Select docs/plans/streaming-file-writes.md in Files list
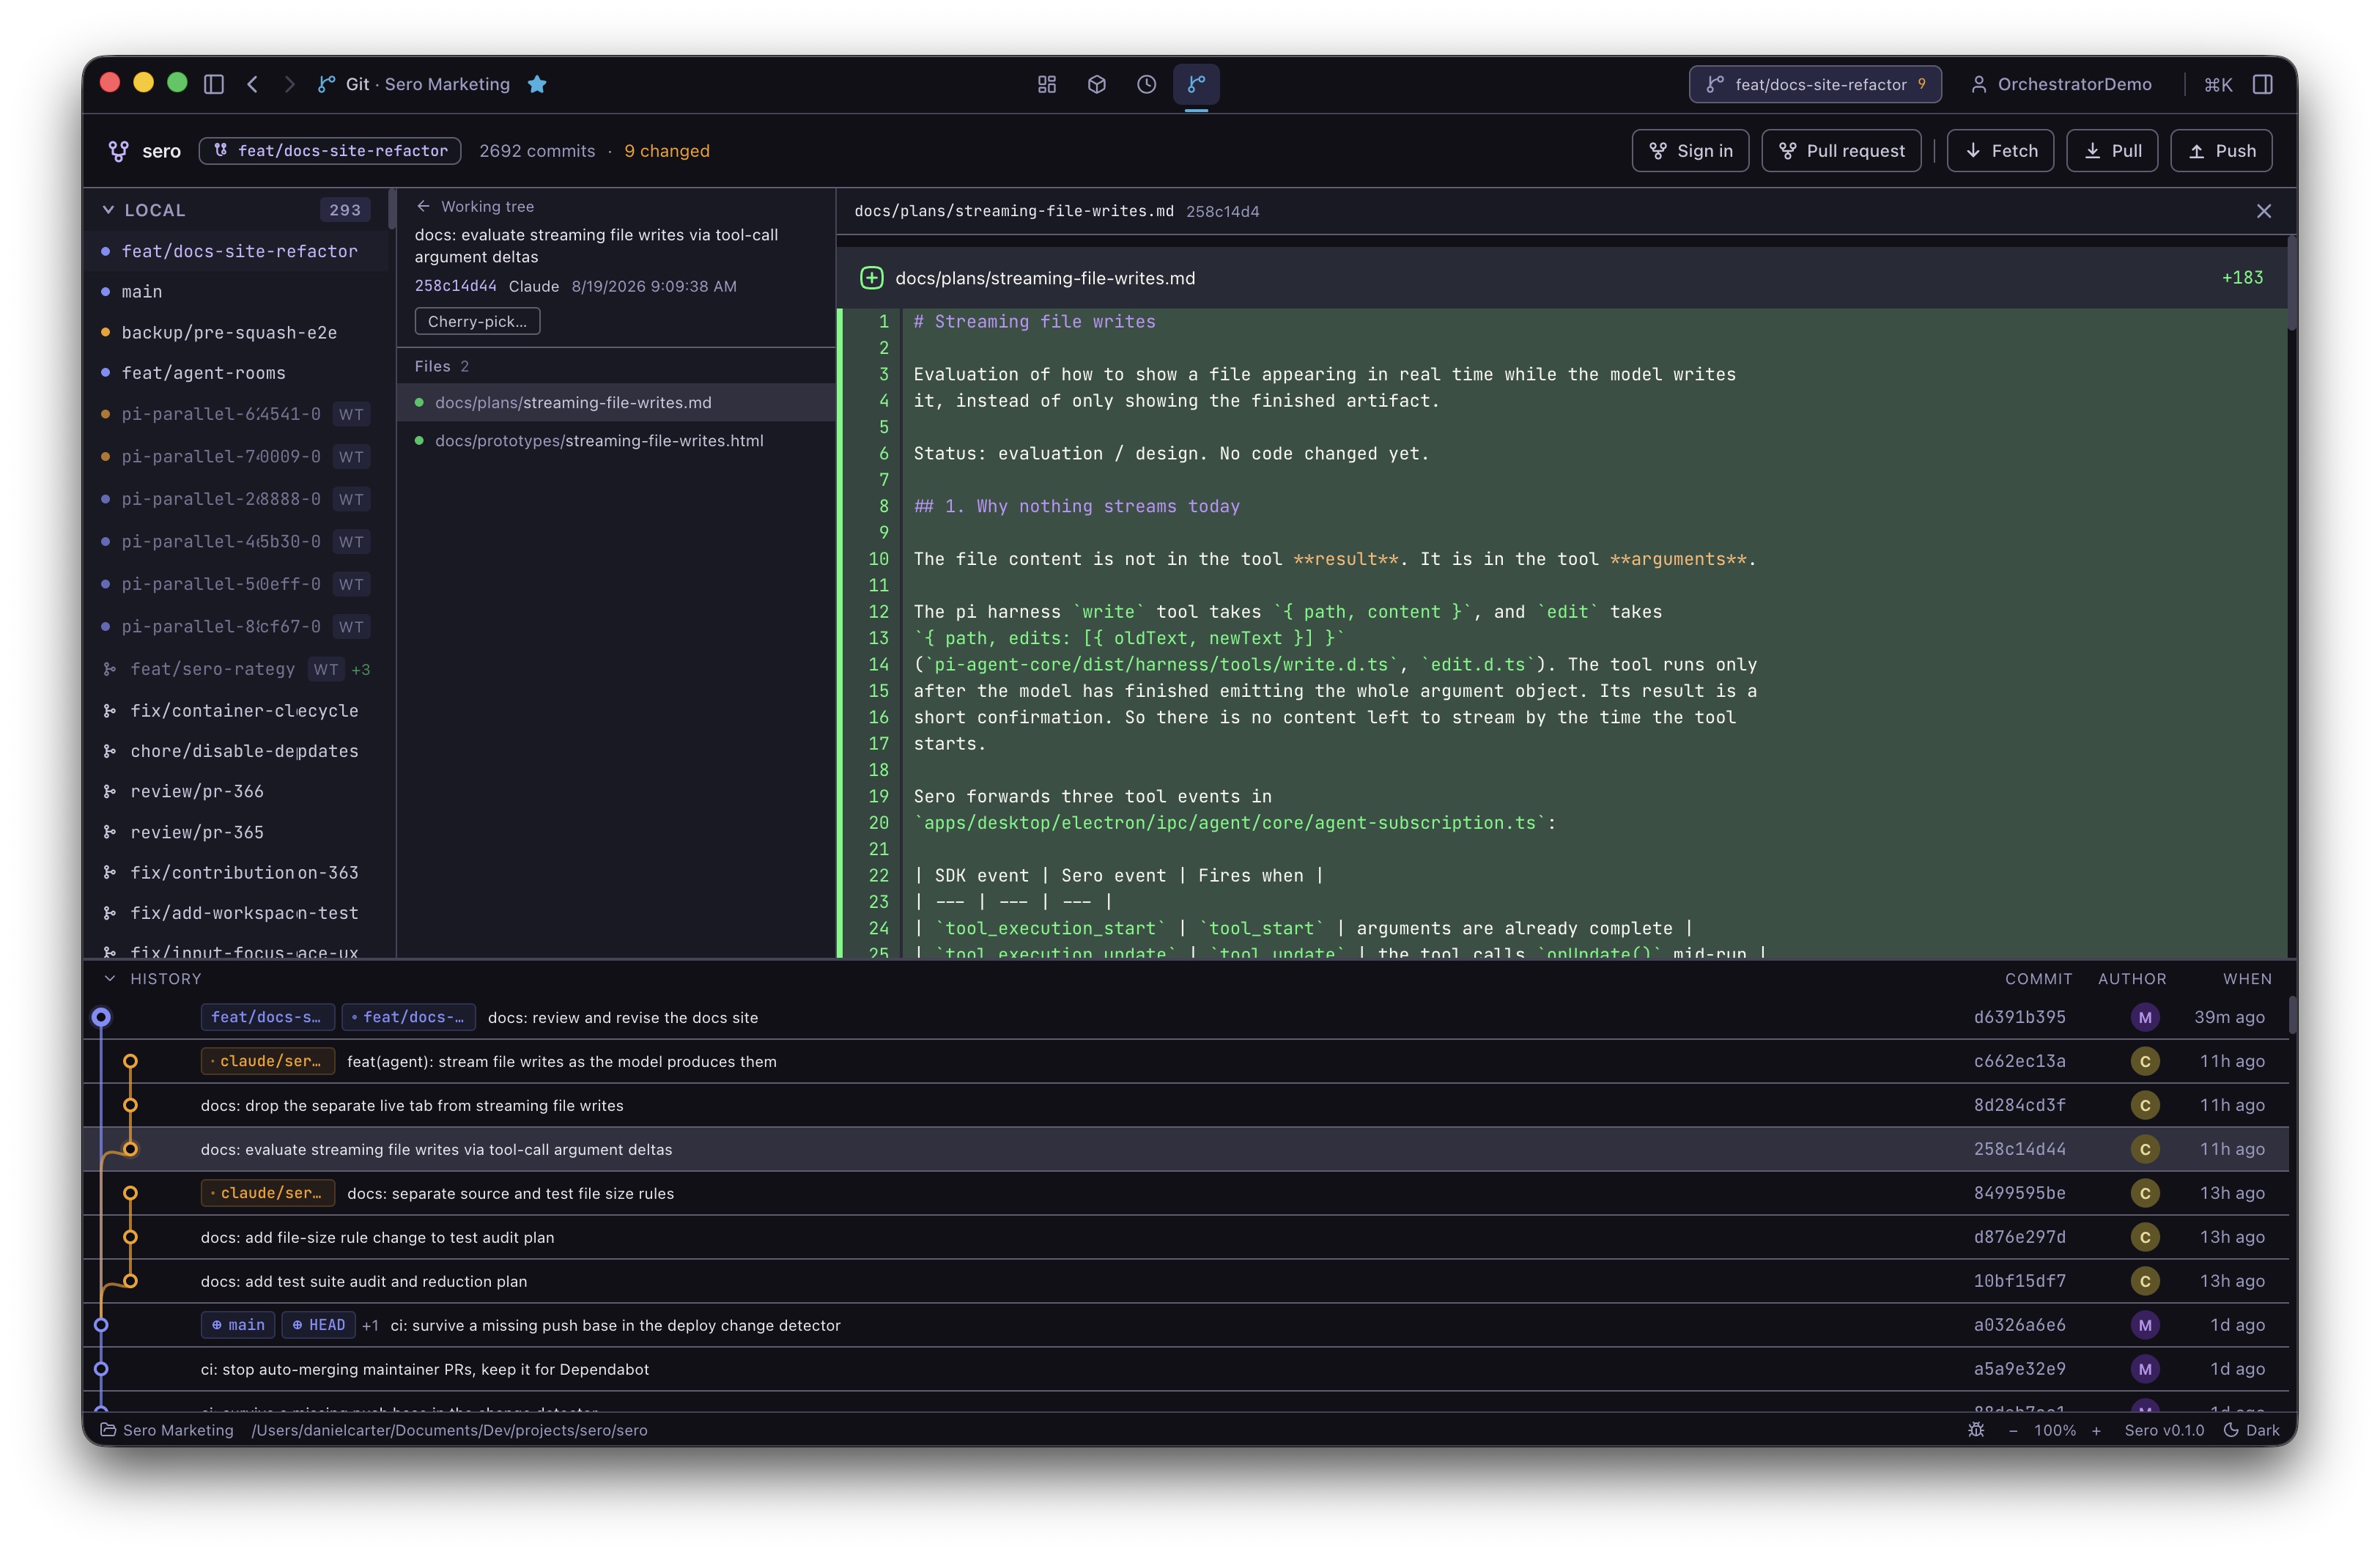Screen dimensions: 2380x1555 click(616, 403)
